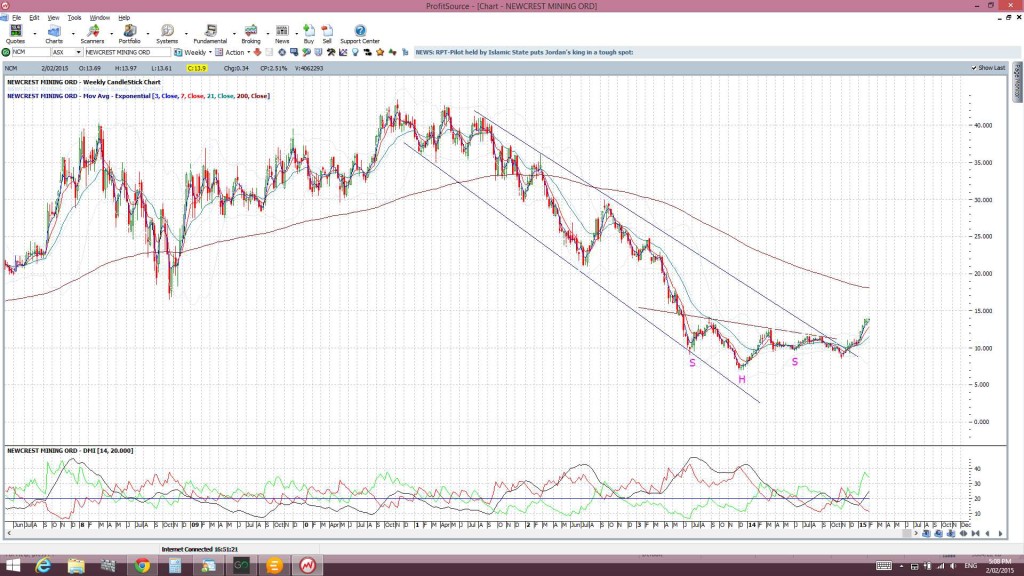Click the shield icon in chart toolbar
Screen dimensions: 1024x576
[319, 52]
